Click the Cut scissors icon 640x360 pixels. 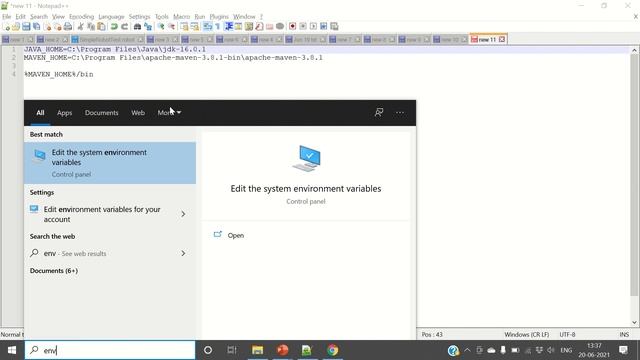[x=80, y=27]
